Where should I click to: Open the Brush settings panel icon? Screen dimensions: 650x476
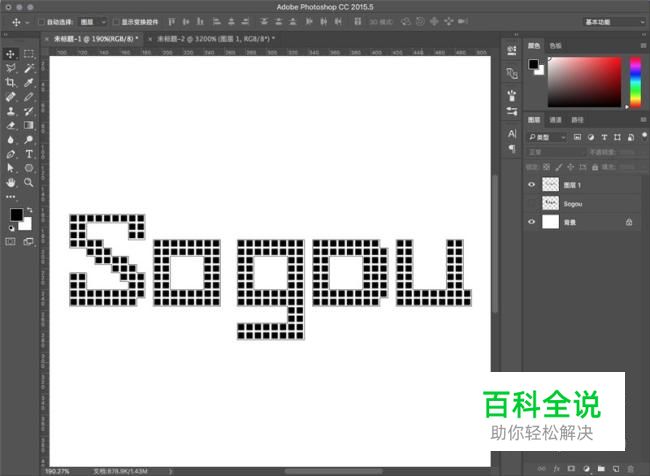(512, 111)
